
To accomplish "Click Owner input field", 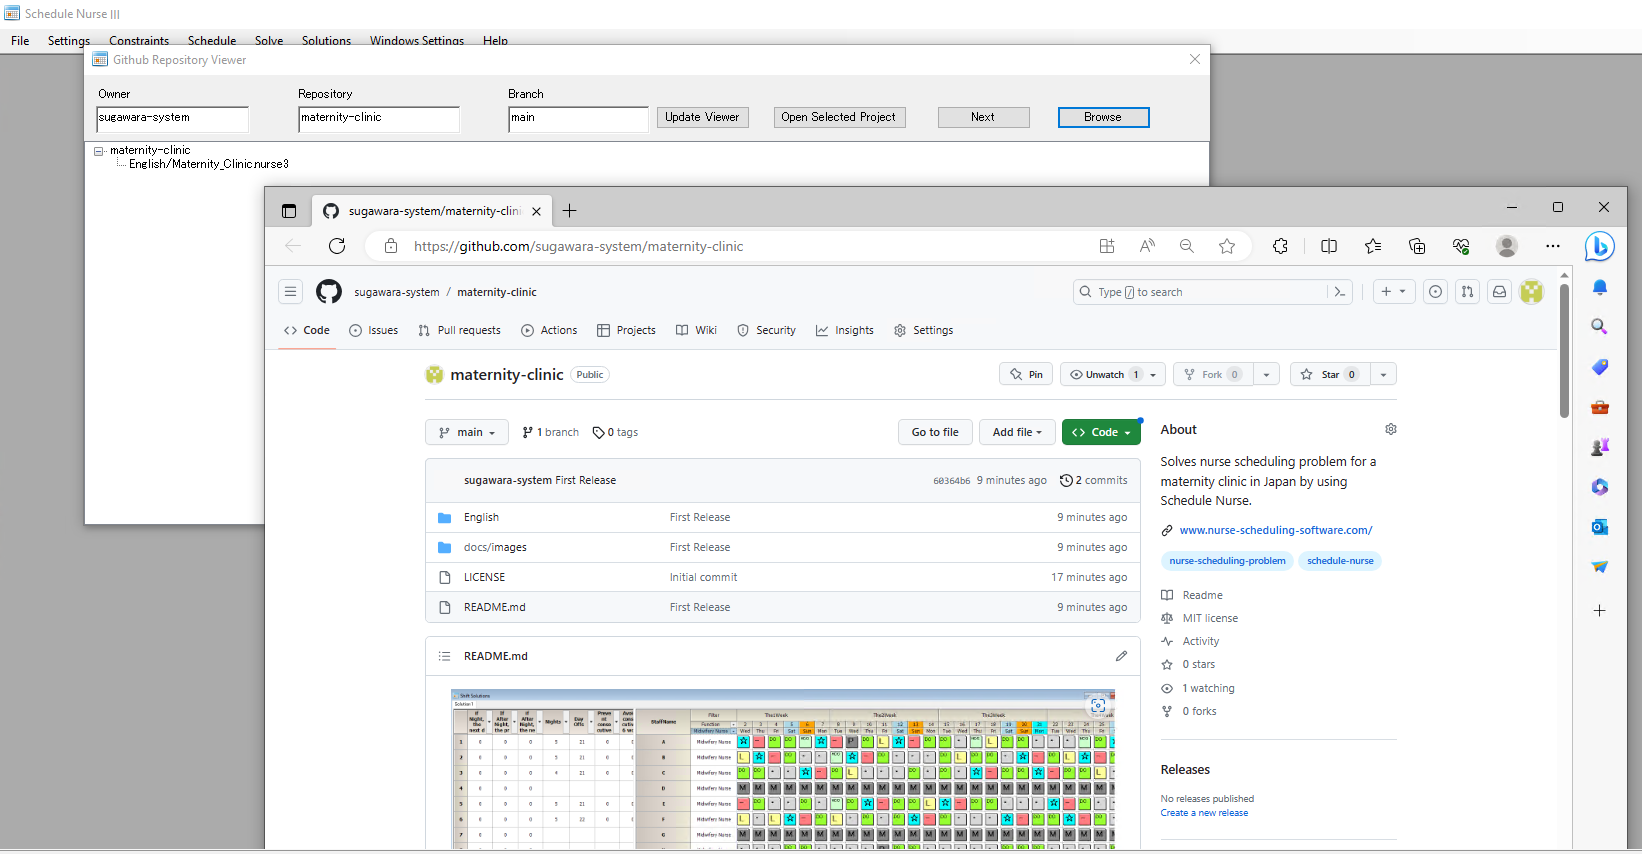I will pyautogui.click(x=172, y=119).
